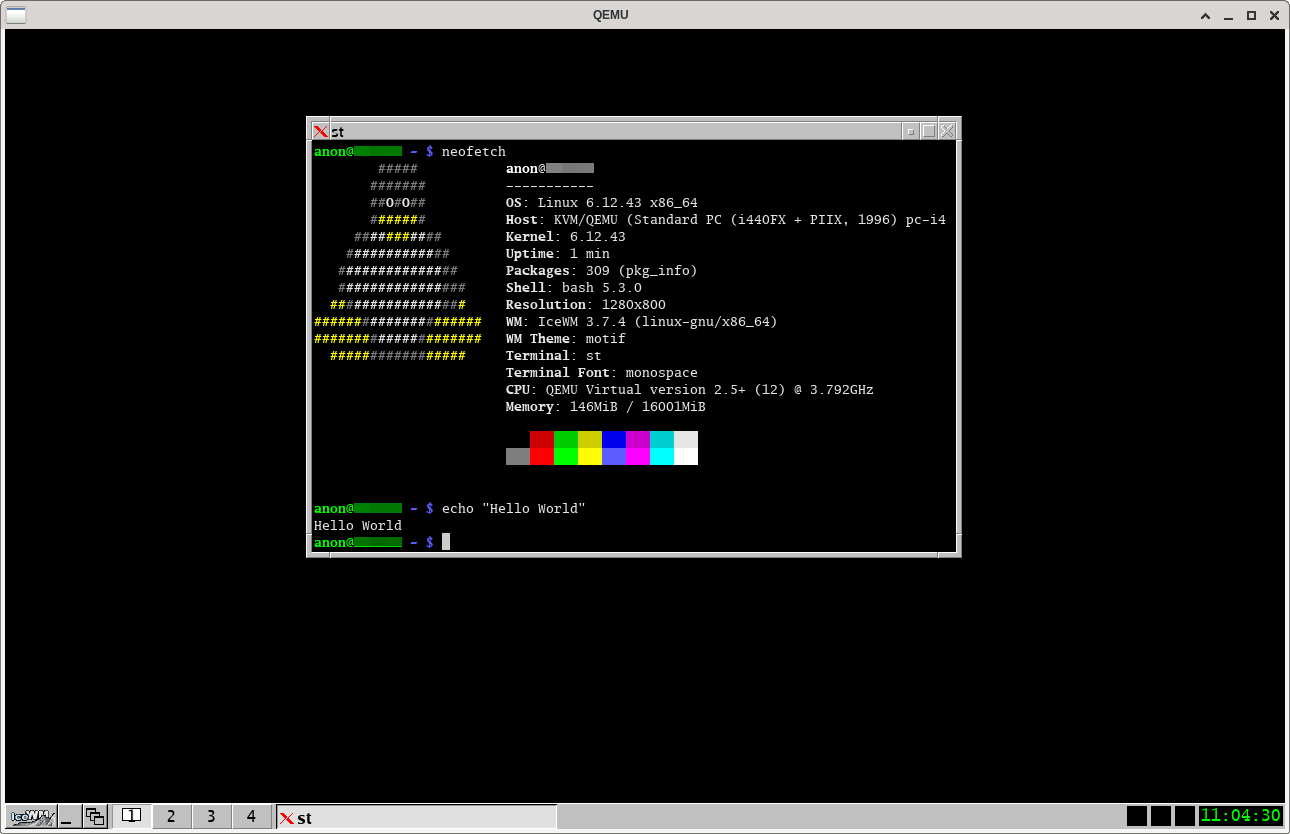Maximize the QEMU window

coord(1251,15)
